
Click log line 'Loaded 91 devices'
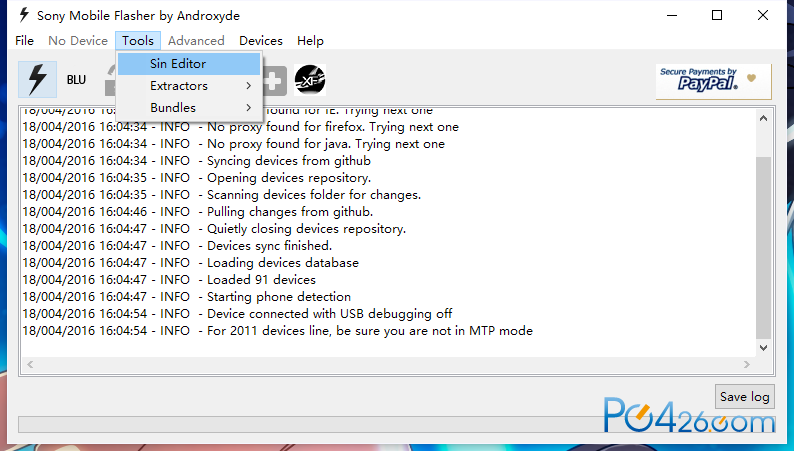(x=169, y=280)
